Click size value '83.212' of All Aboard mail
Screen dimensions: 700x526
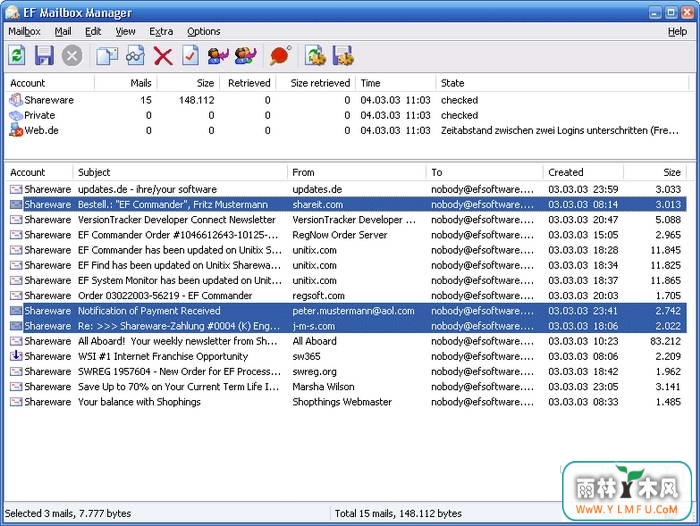tap(665, 341)
